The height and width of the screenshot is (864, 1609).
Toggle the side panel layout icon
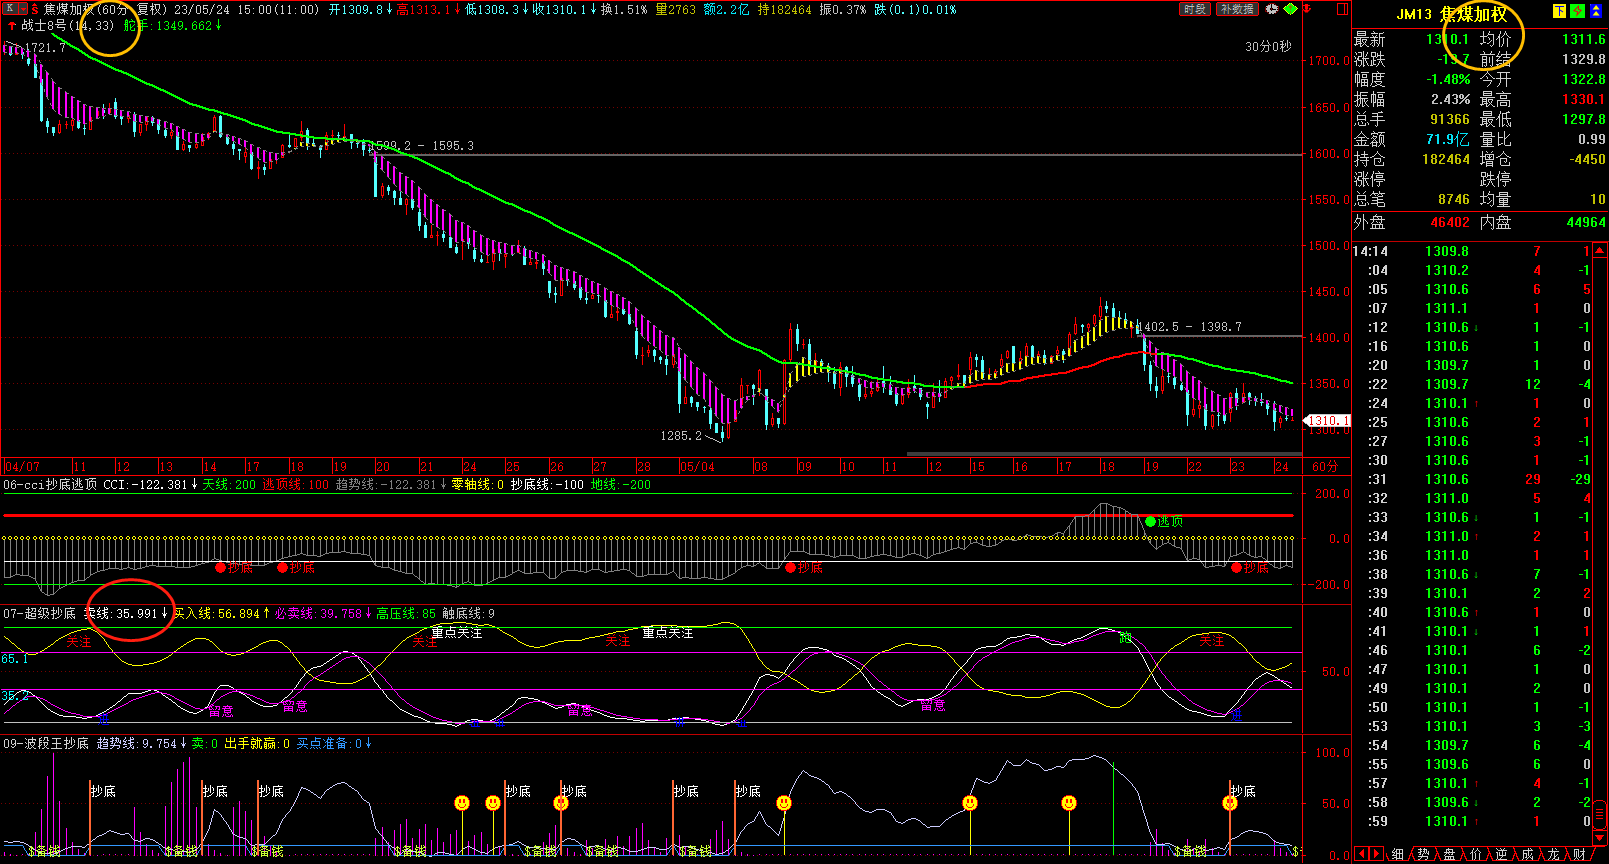point(1340,9)
